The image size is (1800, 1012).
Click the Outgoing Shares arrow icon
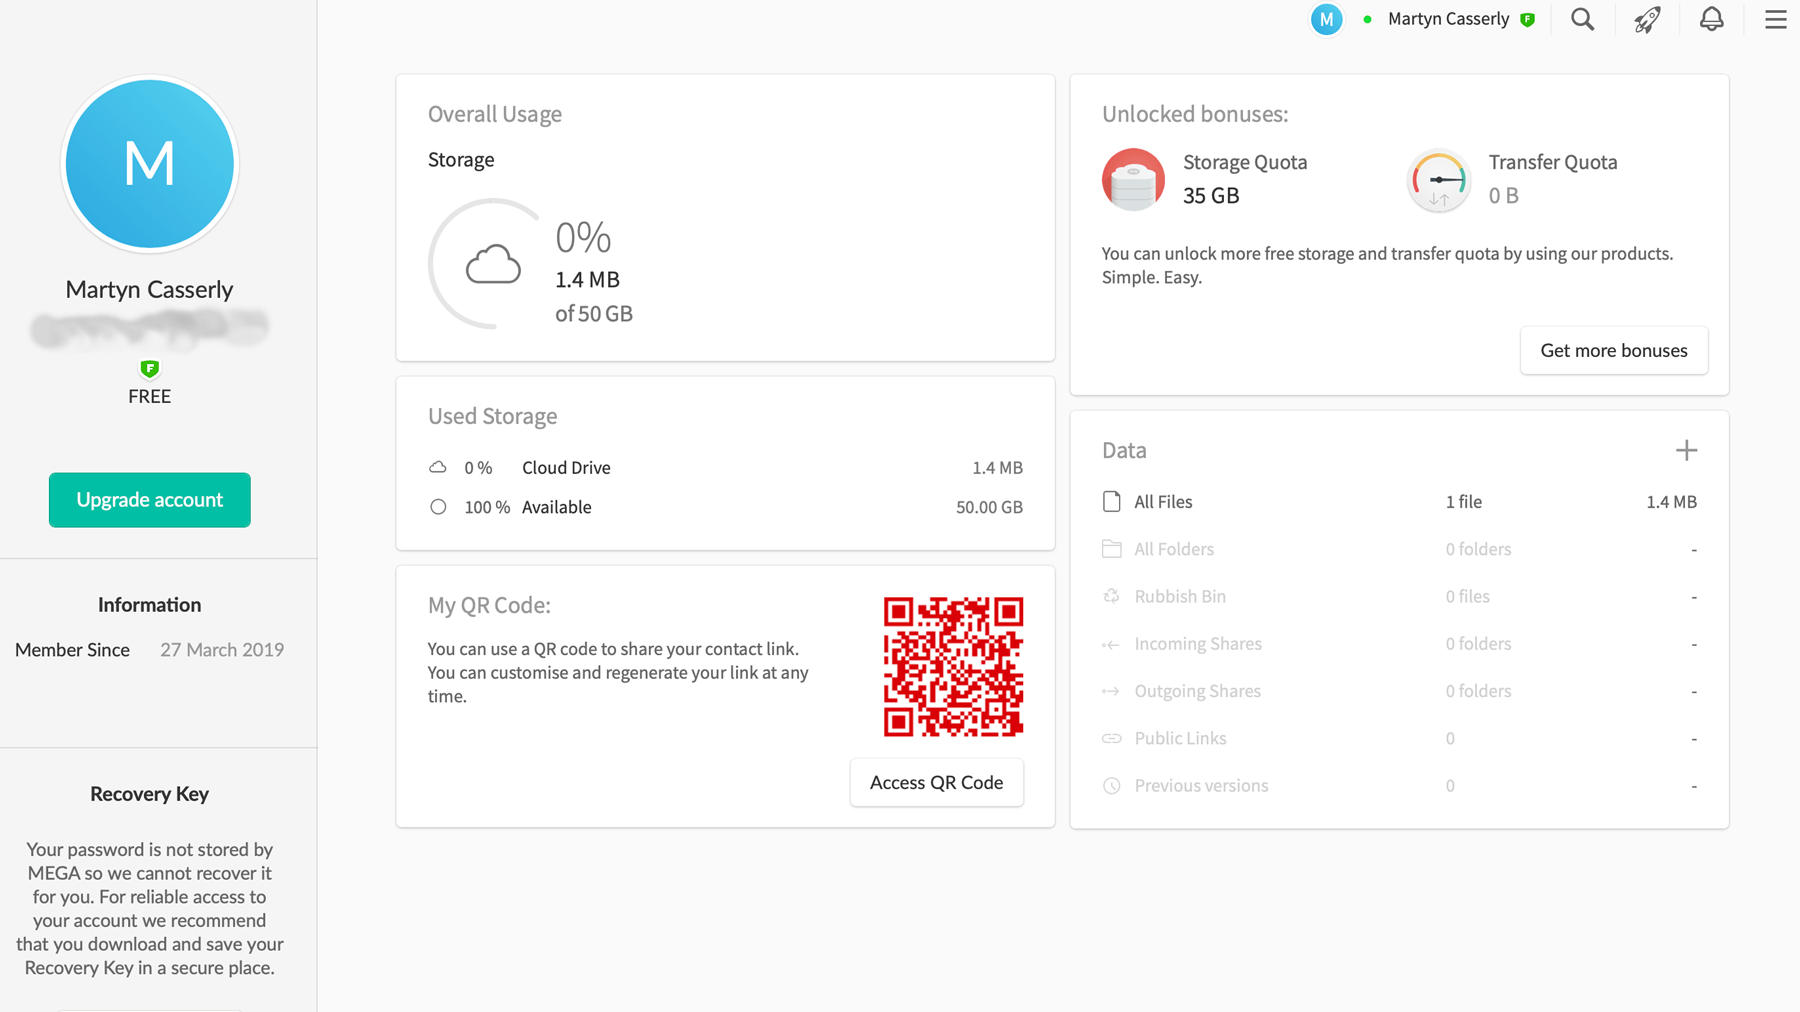click(x=1111, y=691)
